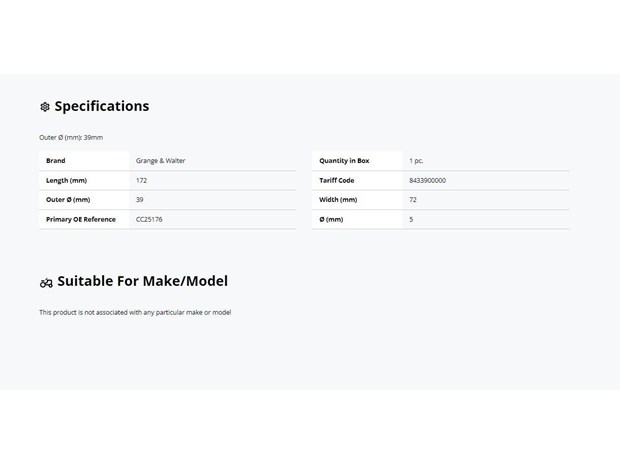Select the Outer Ø (mm) row label

(x=68, y=200)
